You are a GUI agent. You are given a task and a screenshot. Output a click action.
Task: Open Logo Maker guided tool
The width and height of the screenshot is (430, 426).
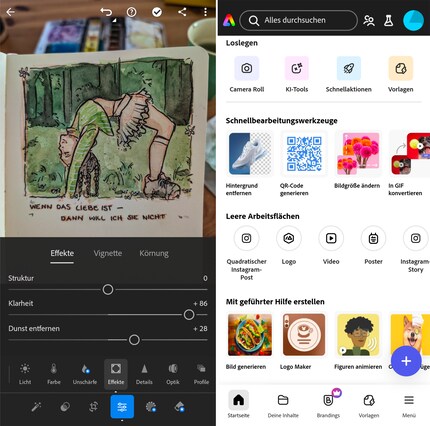tap(304, 341)
